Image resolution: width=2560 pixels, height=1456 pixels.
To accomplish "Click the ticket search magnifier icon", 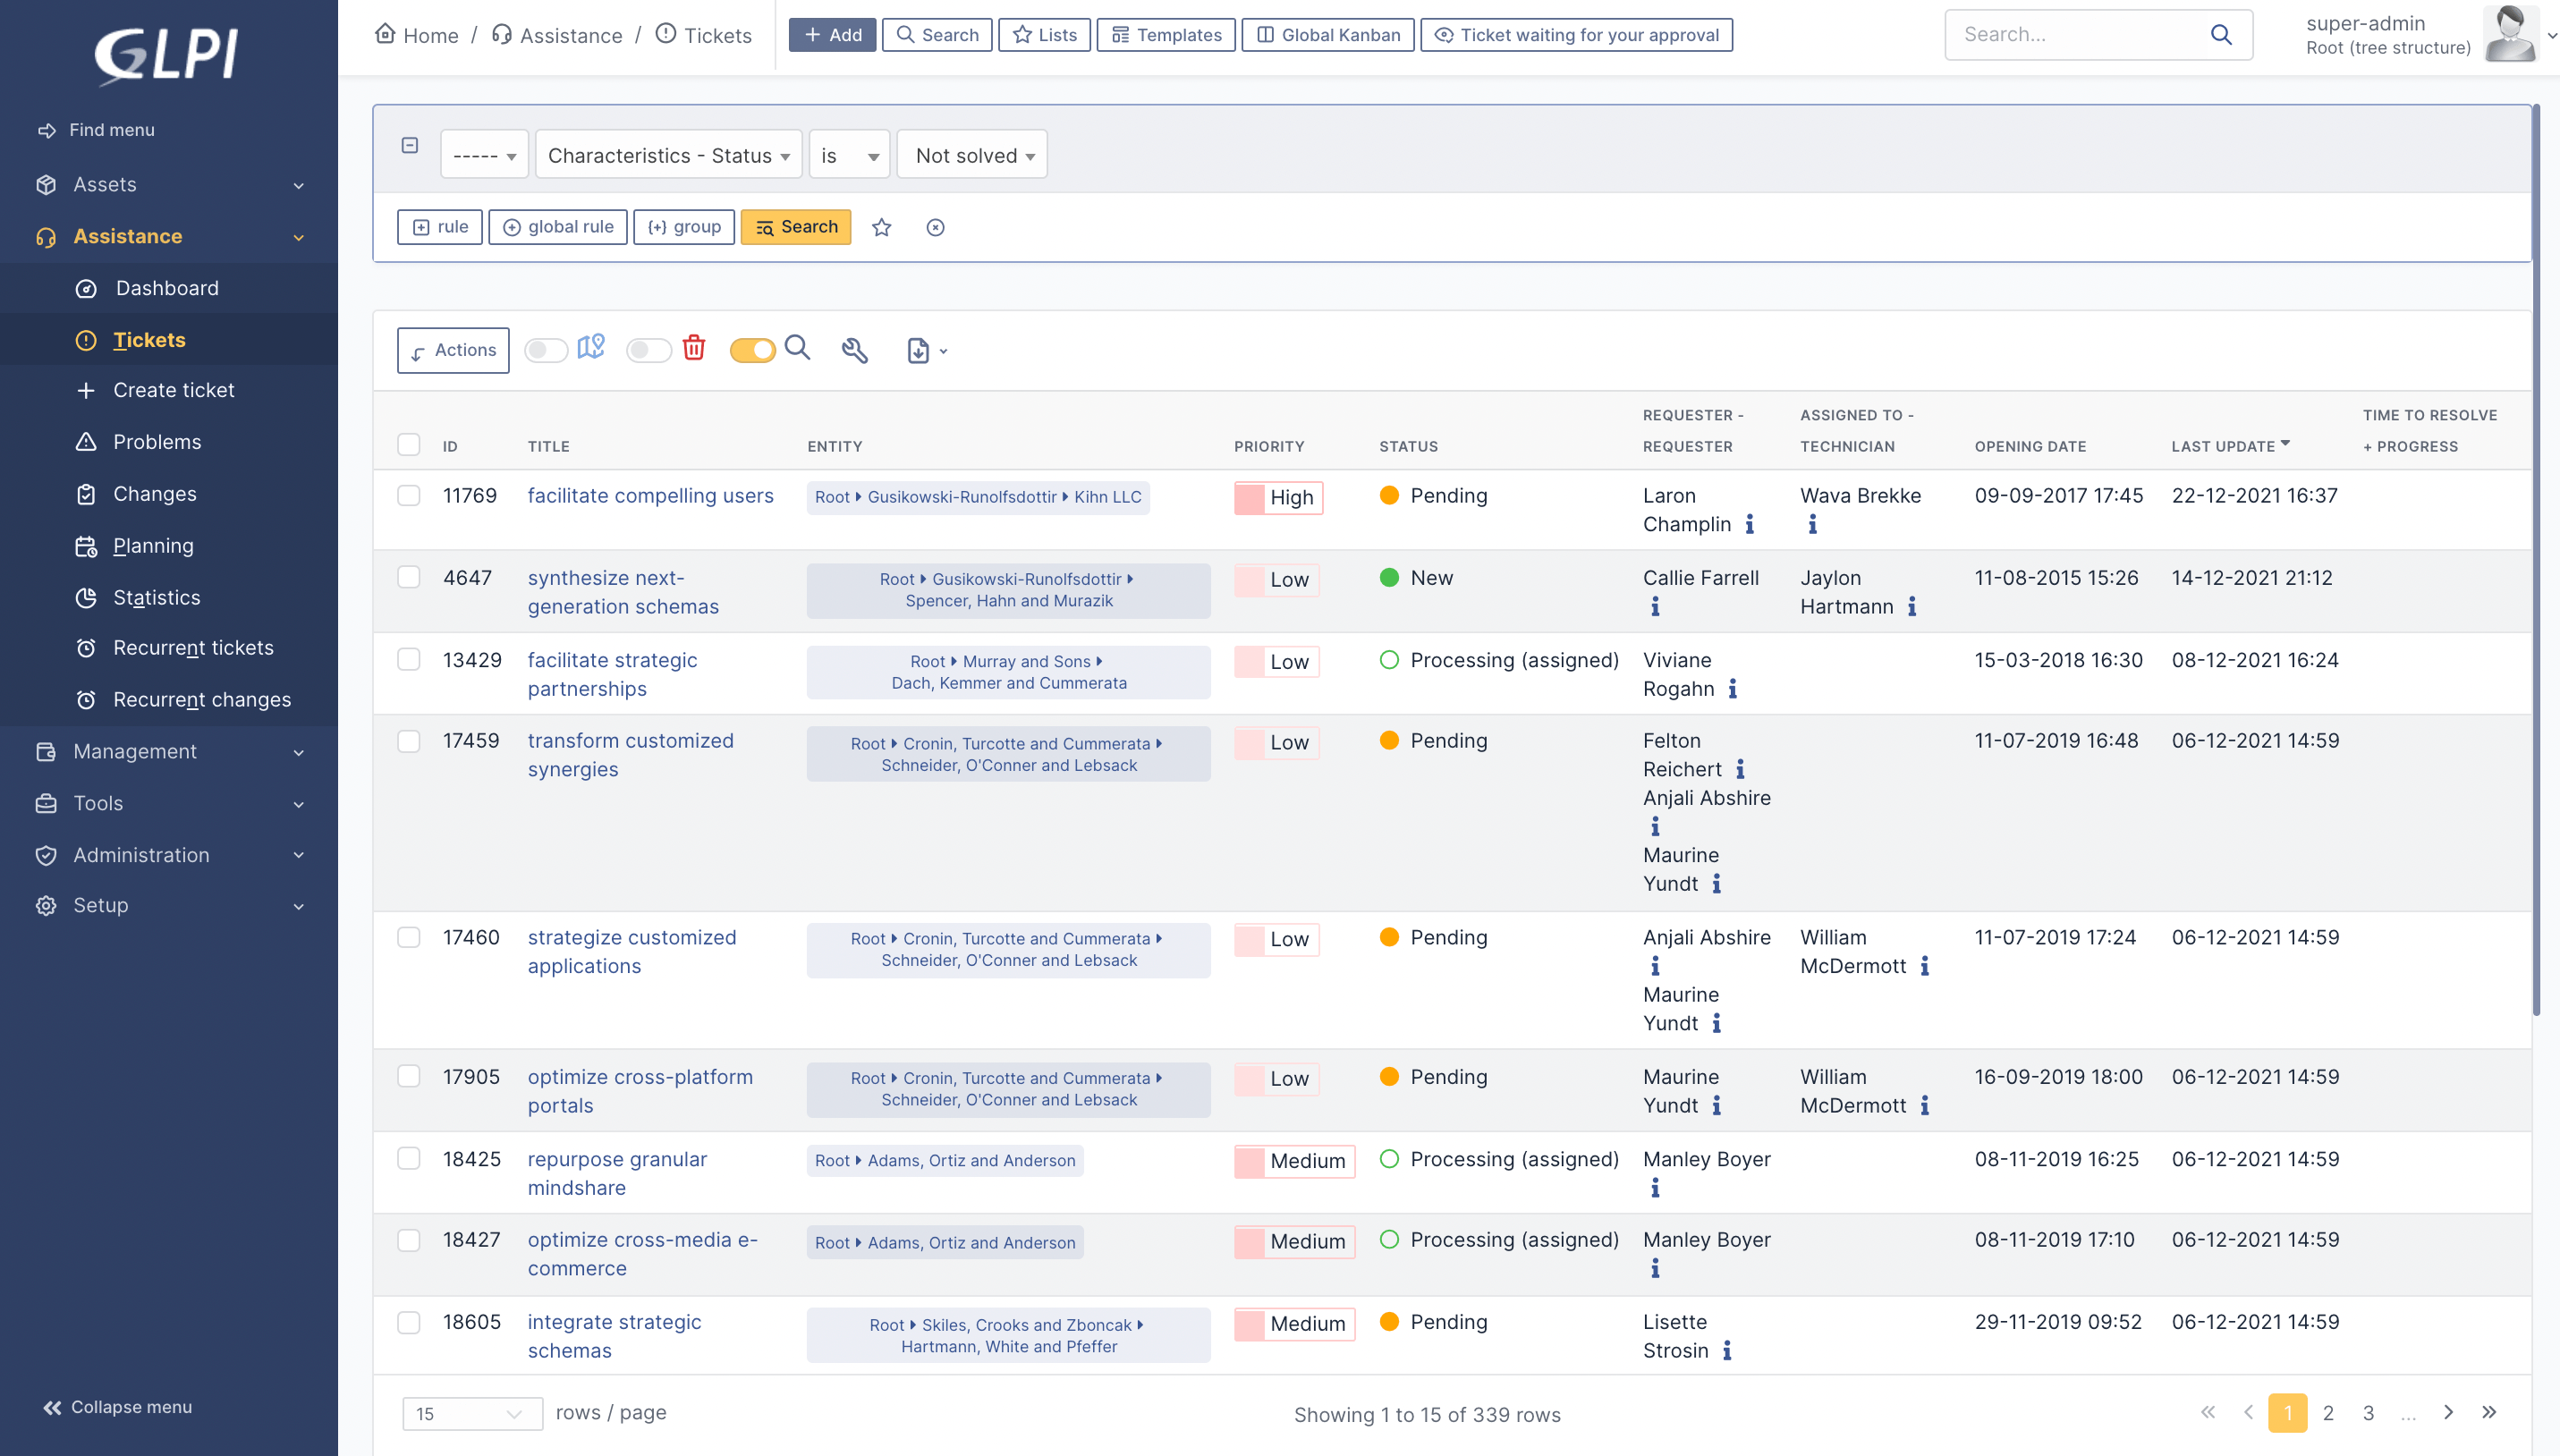I will 796,350.
